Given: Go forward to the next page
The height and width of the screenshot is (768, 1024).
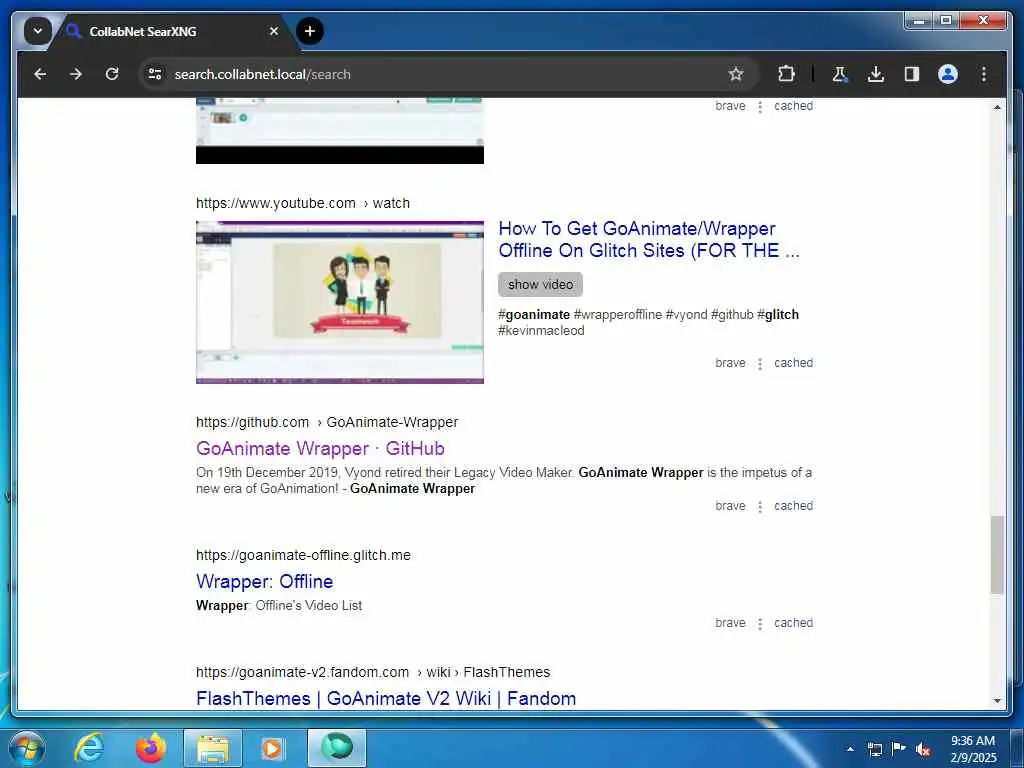Looking at the screenshot, I should (x=76, y=74).
